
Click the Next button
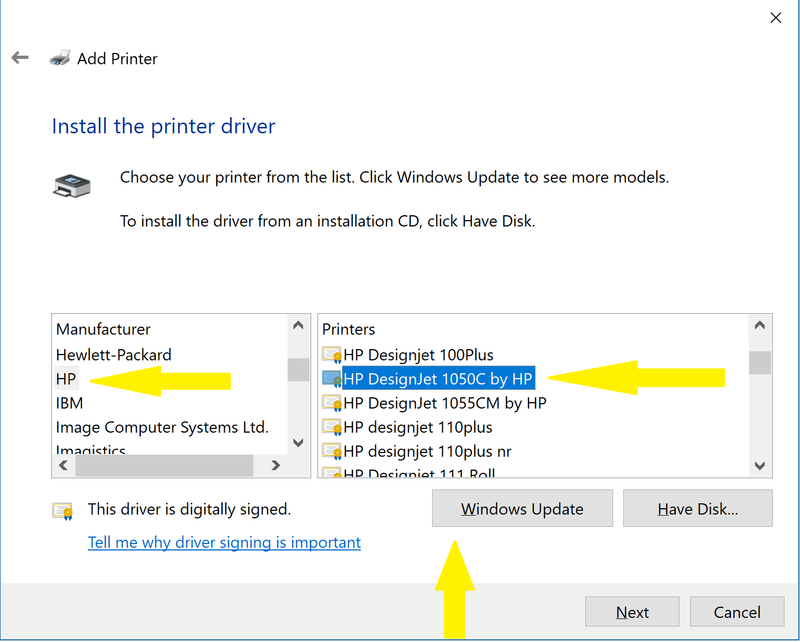632,612
